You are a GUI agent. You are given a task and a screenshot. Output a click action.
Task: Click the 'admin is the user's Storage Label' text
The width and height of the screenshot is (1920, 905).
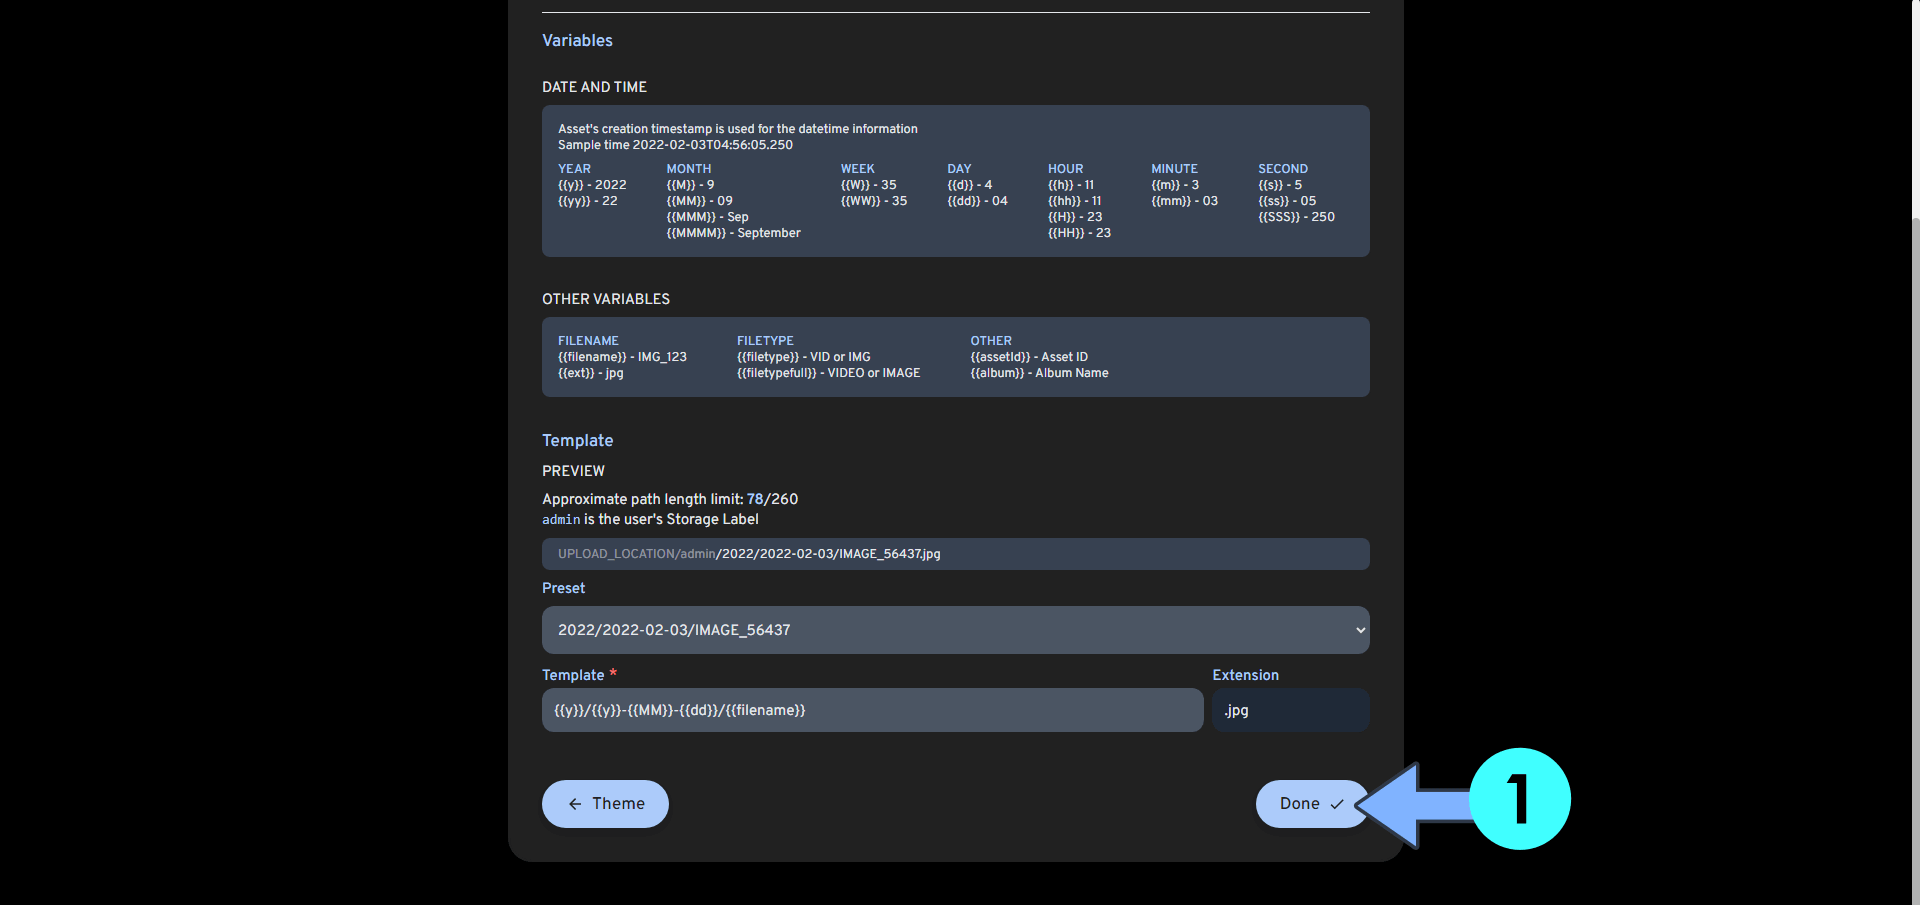[650, 519]
